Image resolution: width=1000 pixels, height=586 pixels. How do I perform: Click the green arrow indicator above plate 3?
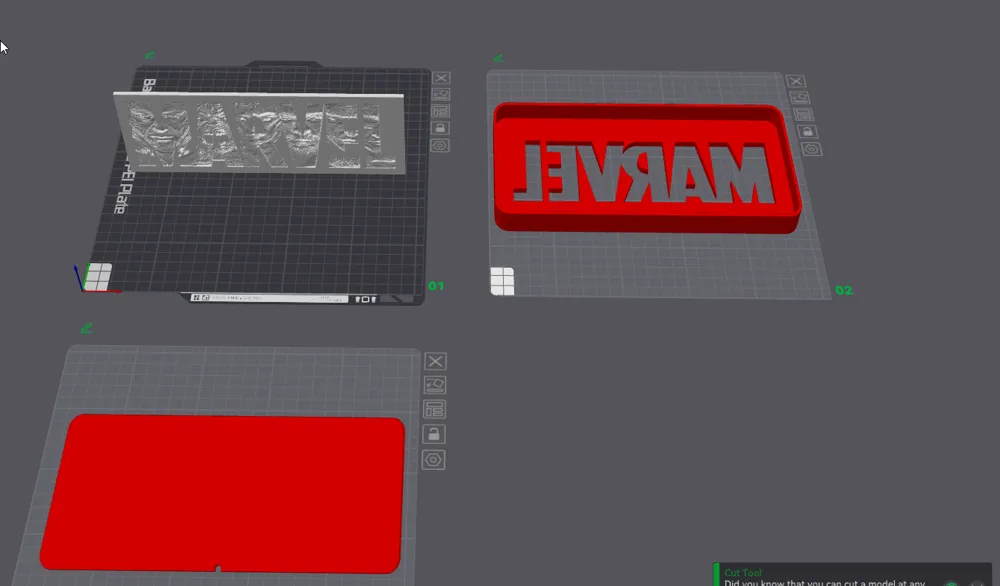click(x=86, y=329)
